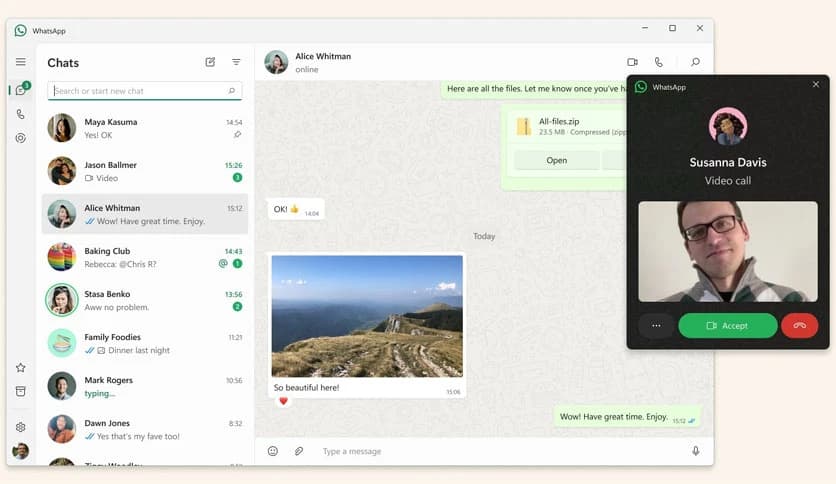Start a voice call with Alice Whitman

[659, 62]
